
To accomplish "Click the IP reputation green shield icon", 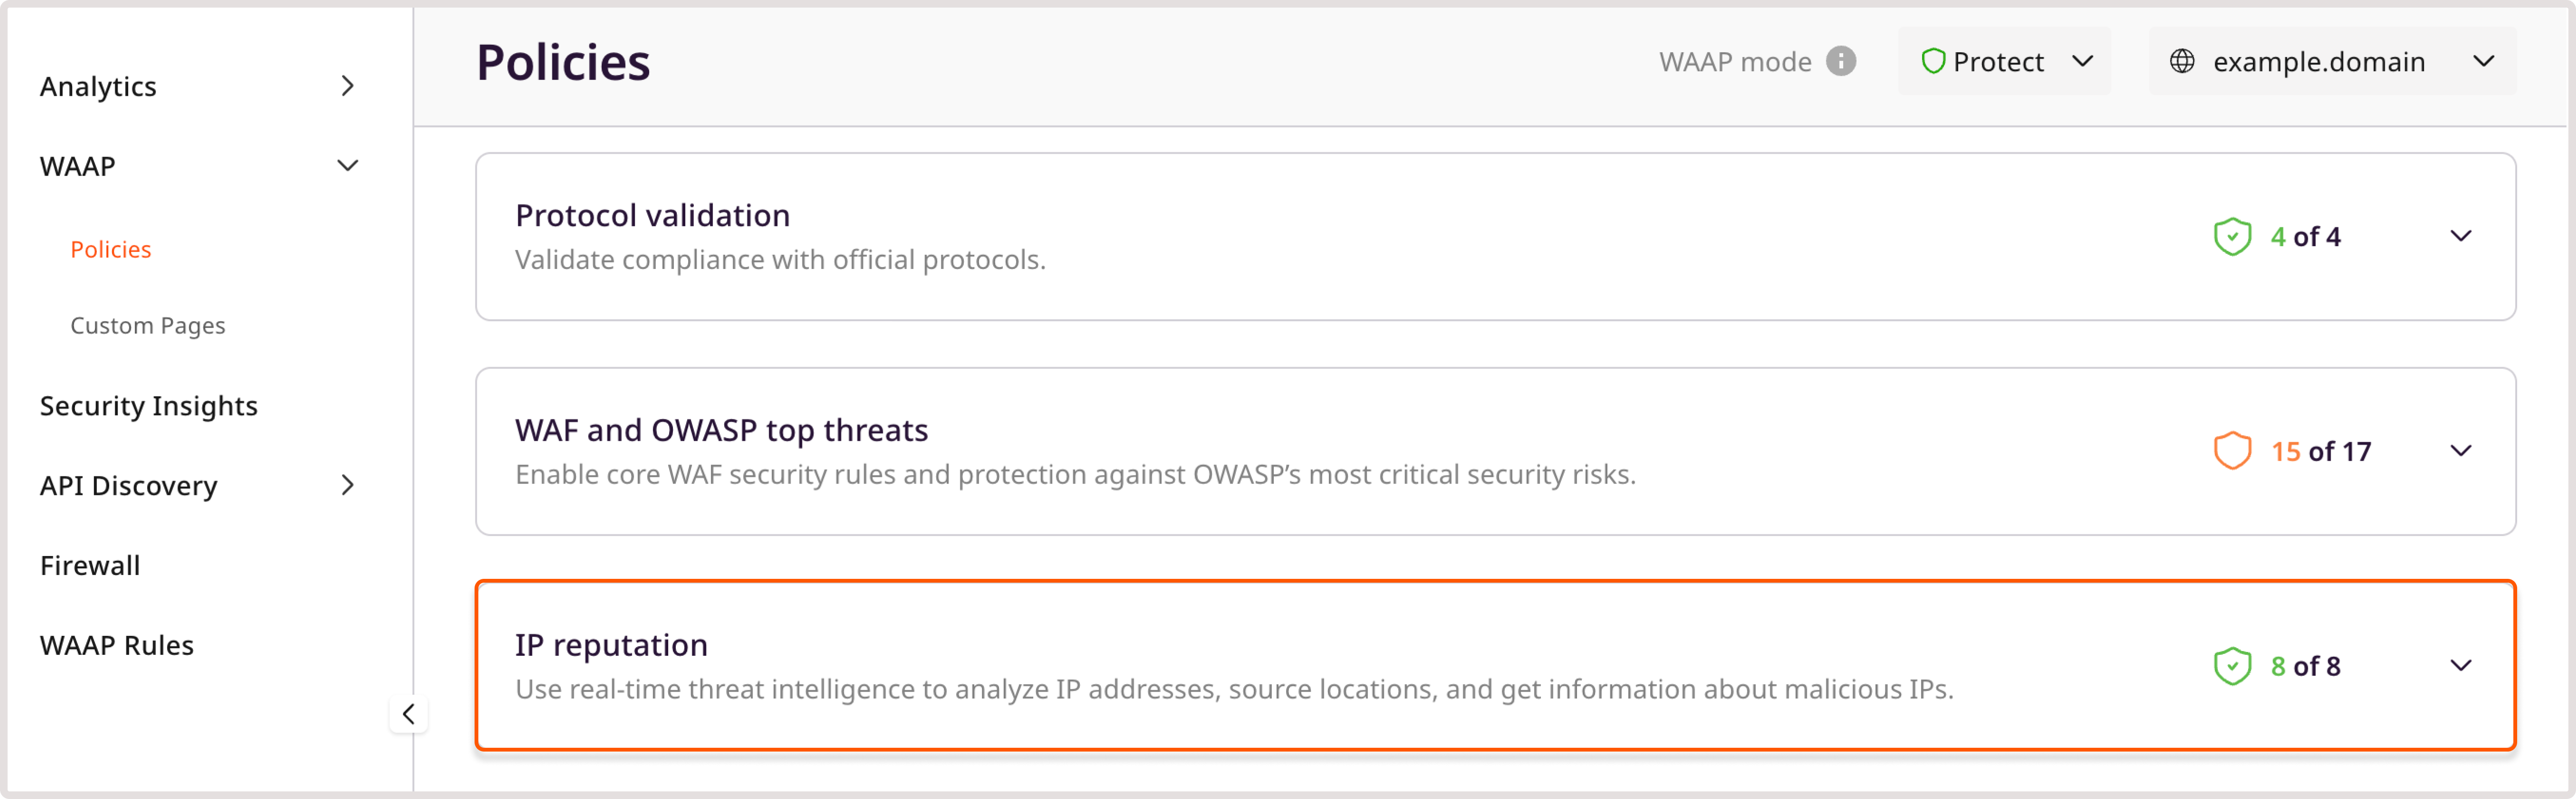I will (2231, 666).
